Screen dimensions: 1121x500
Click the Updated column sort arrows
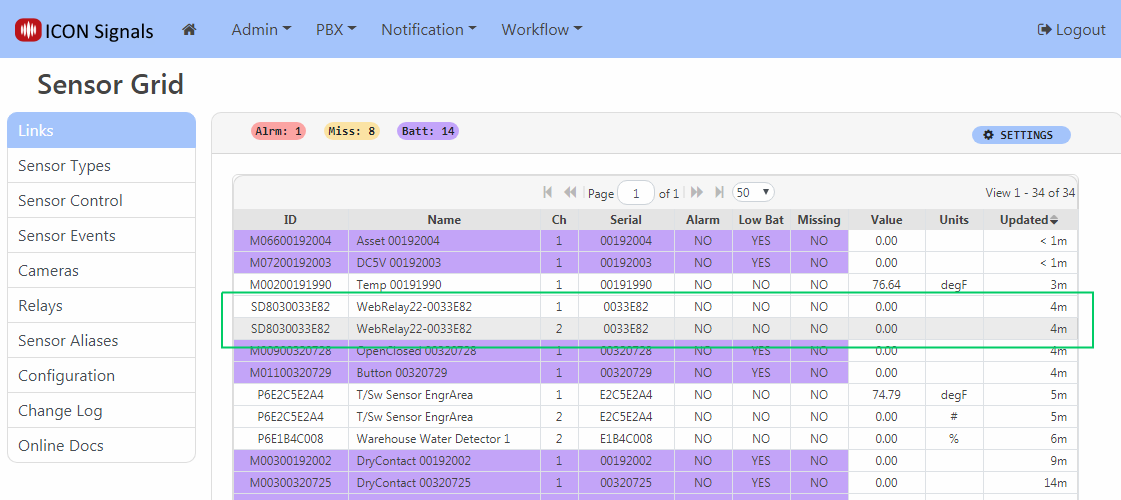click(1053, 220)
